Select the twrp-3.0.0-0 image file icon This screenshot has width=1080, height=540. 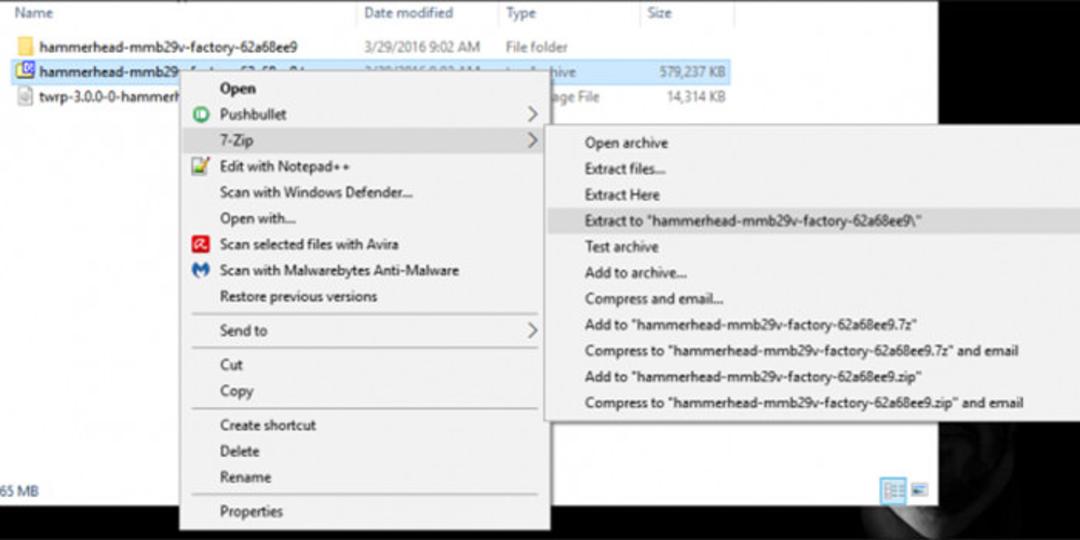click(x=25, y=97)
